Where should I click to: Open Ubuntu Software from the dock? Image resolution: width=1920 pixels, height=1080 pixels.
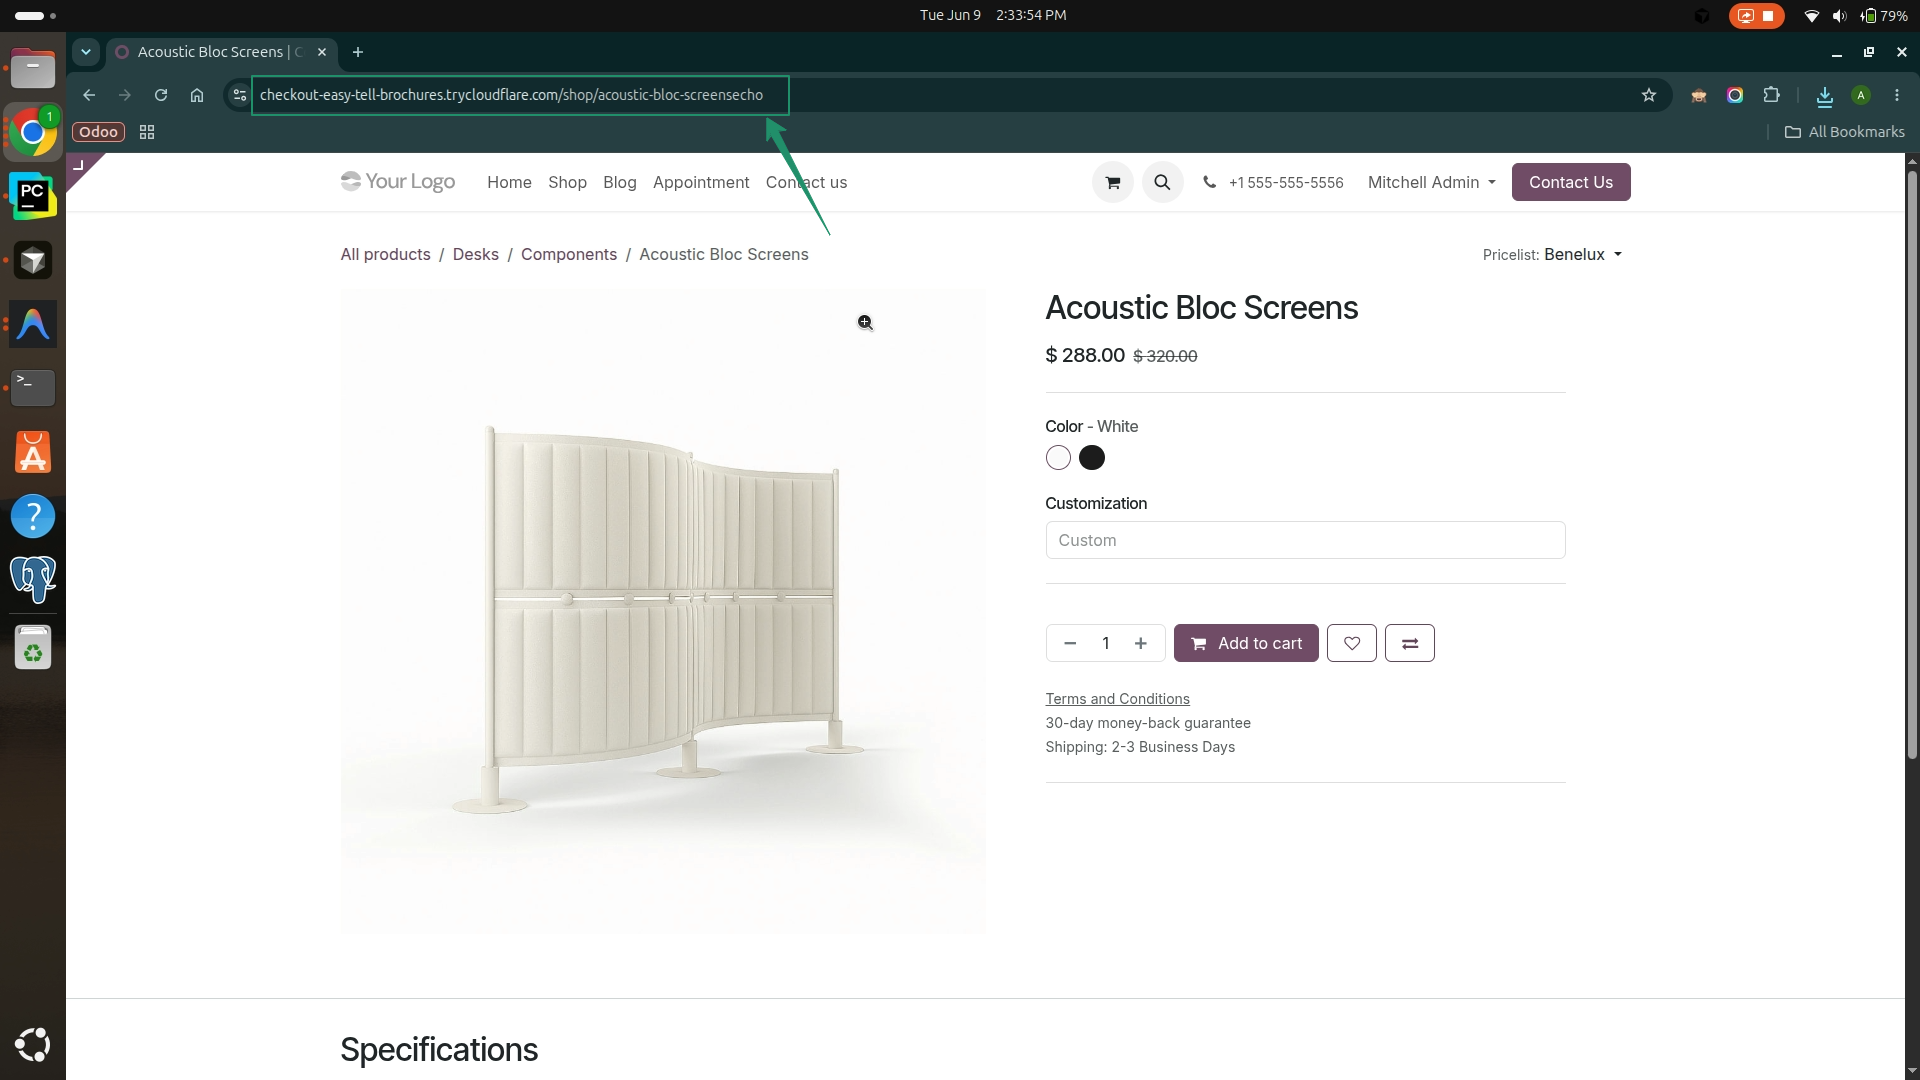coord(33,452)
